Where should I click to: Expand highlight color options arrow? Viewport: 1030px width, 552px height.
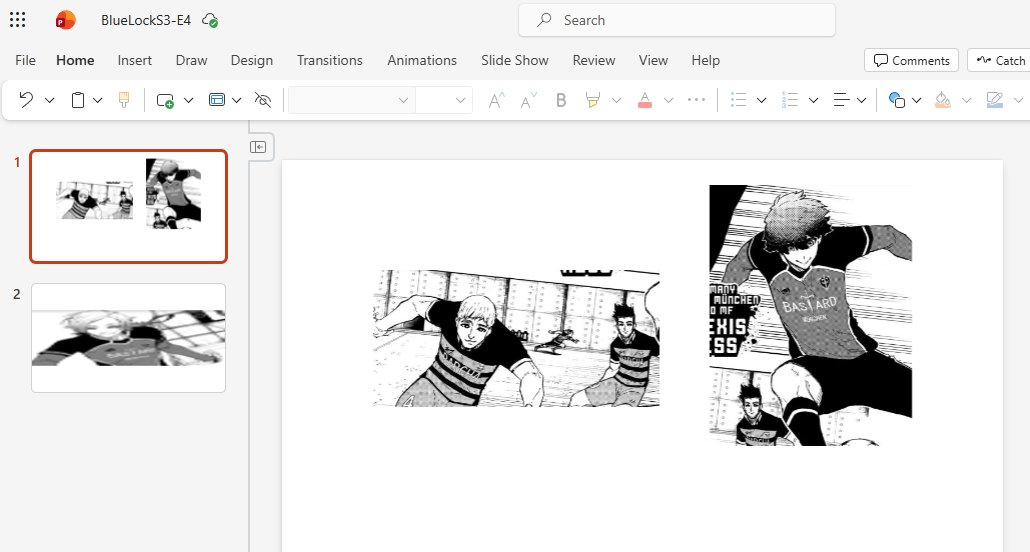point(616,100)
